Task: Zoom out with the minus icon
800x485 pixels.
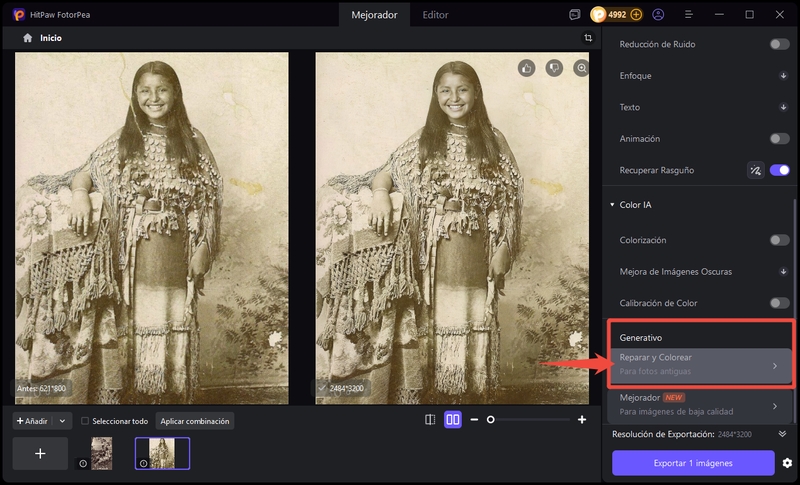Action: point(474,420)
